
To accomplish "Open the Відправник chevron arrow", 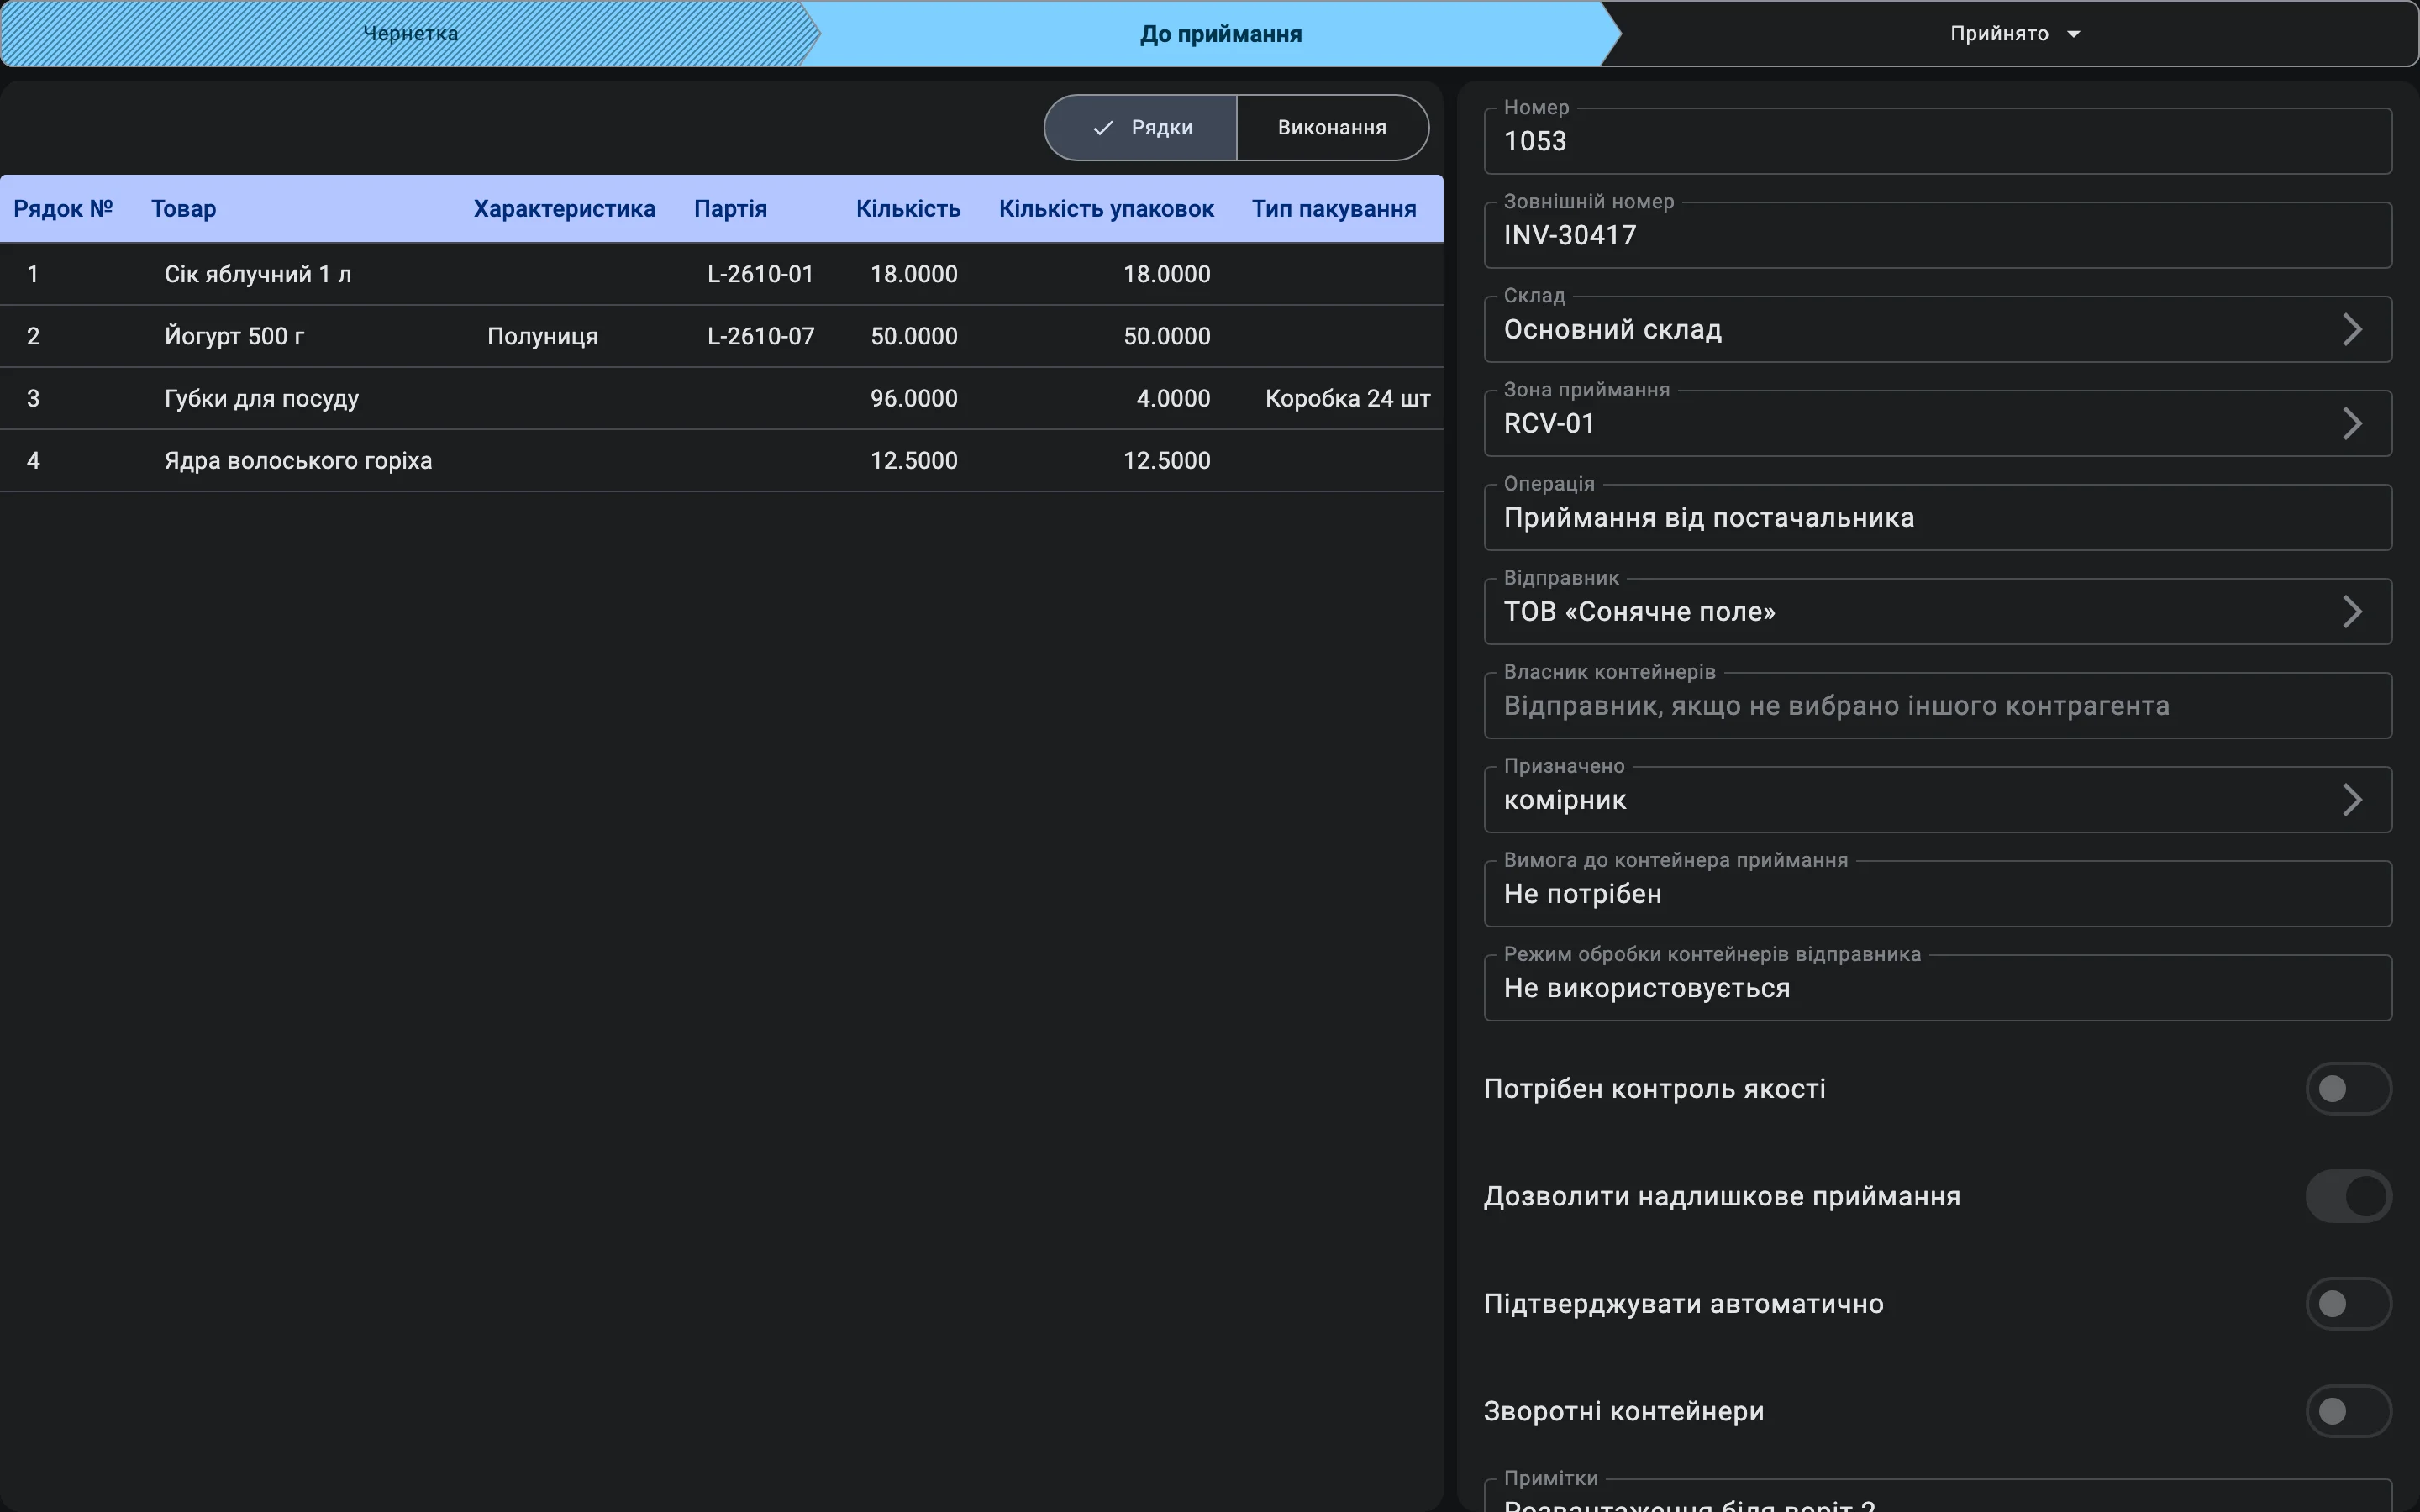I will [x=2352, y=611].
